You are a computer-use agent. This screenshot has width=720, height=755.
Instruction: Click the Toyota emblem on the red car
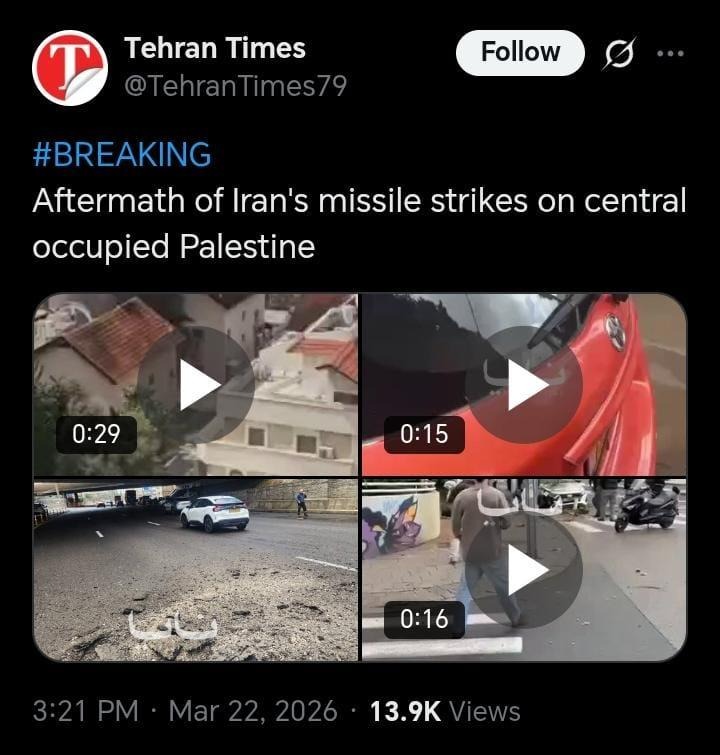click(615, 332)
